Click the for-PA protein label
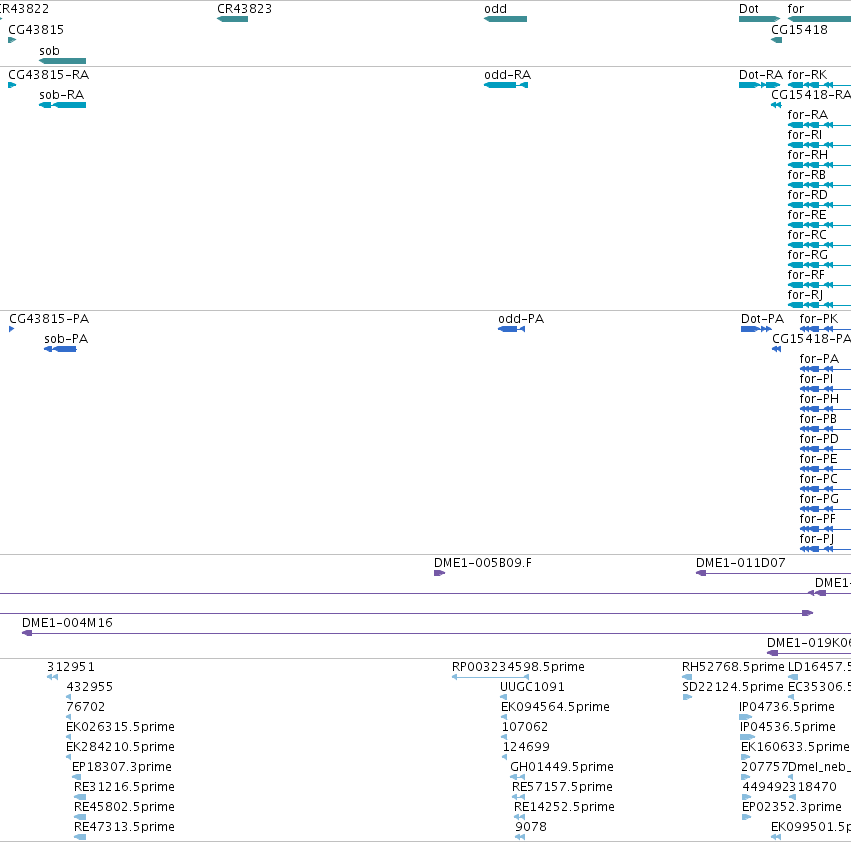The height and width of the screenshot is (842, 851). click(820, 359)
